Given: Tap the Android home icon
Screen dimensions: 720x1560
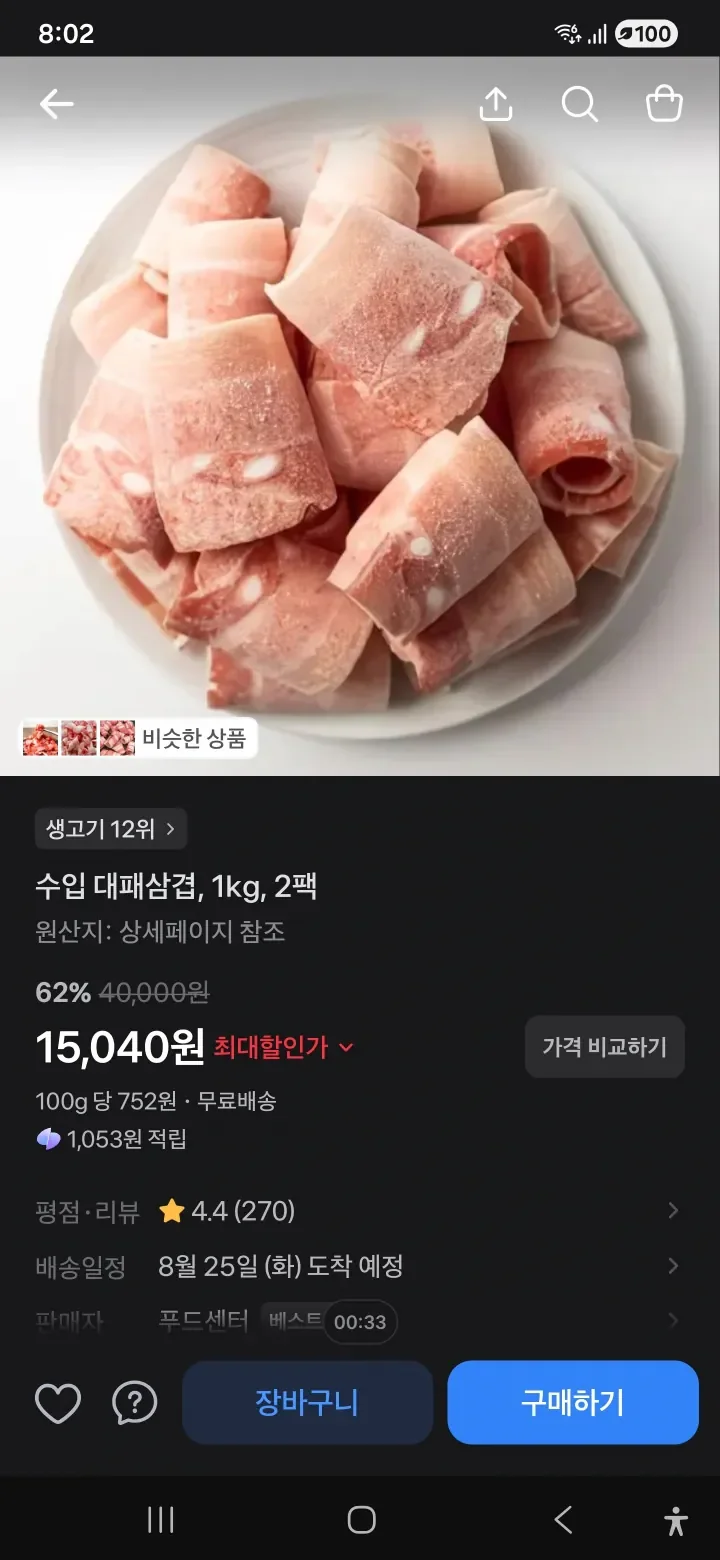Looking at the screenshot, I should [361, 1520].
